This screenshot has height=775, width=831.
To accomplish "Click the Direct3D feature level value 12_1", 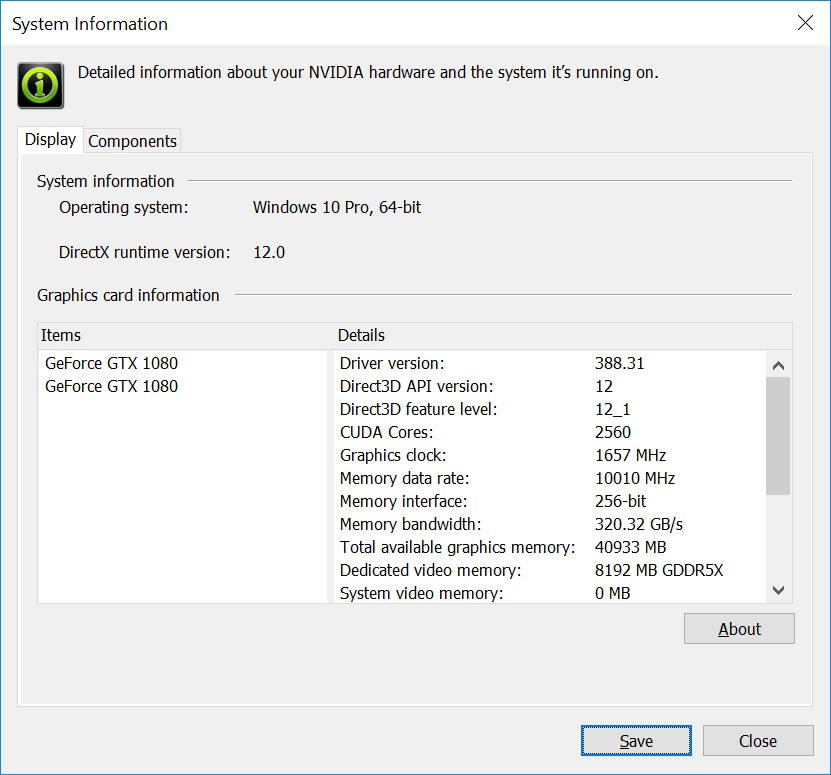I will 612,409.
